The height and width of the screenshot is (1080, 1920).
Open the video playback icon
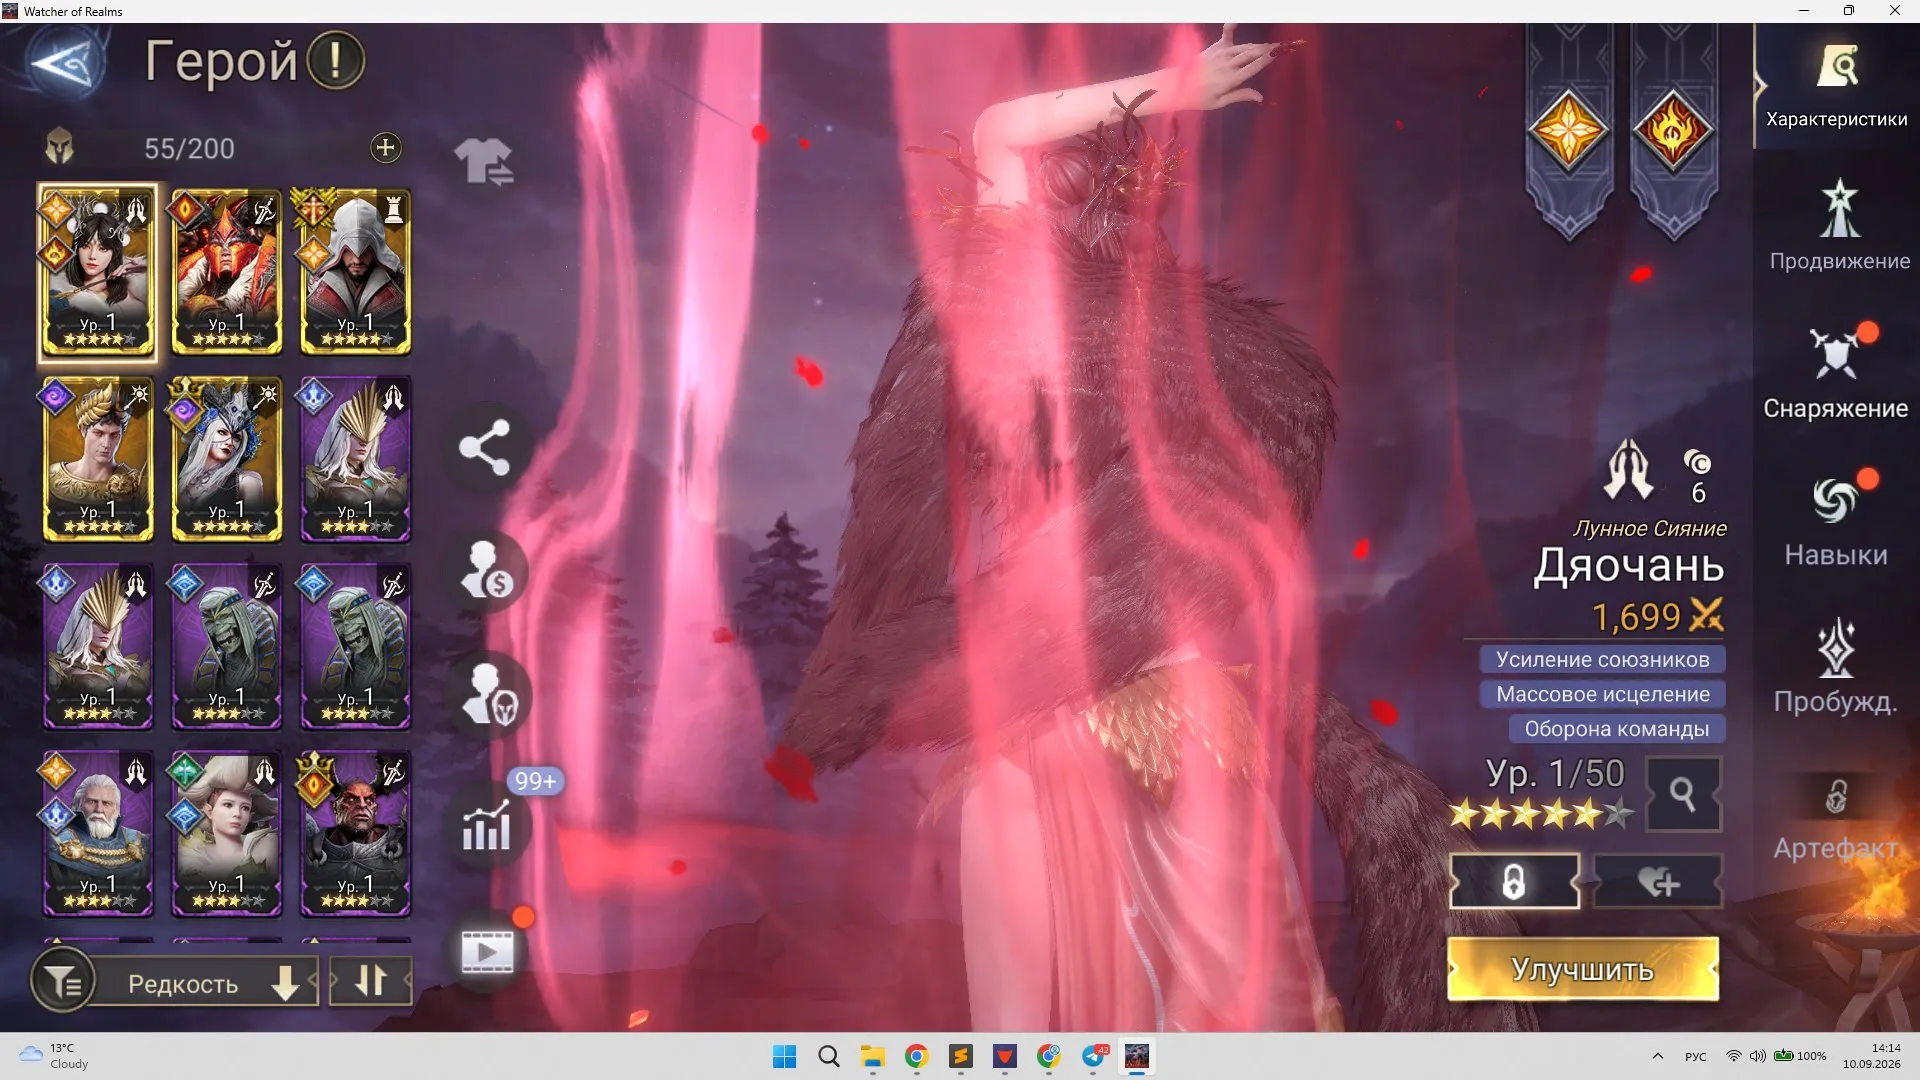click(487, 951)
